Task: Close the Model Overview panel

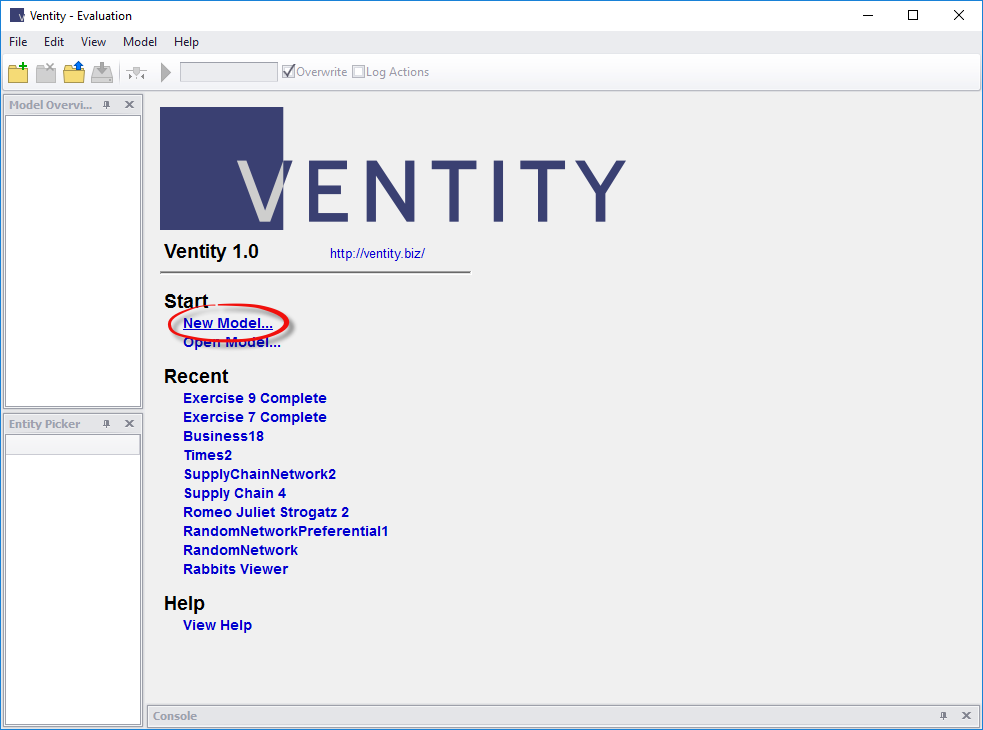Action: point(129,105)
